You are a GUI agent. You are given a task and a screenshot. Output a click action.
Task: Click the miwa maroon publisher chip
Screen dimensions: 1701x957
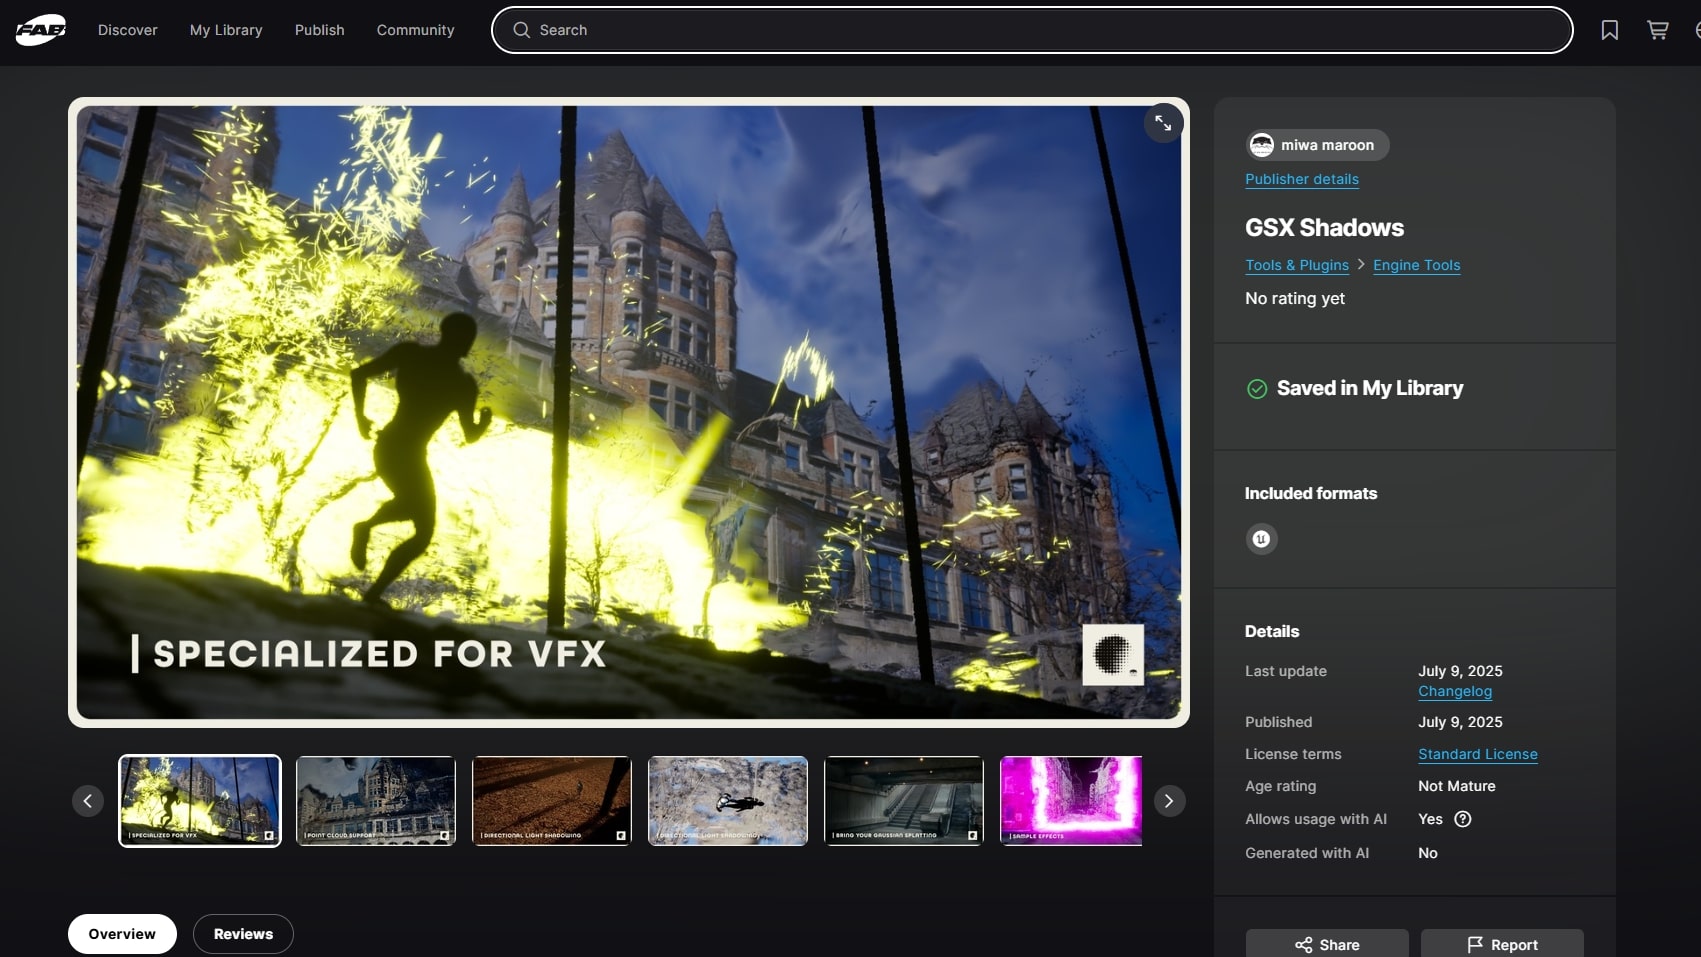[1317, 145]
